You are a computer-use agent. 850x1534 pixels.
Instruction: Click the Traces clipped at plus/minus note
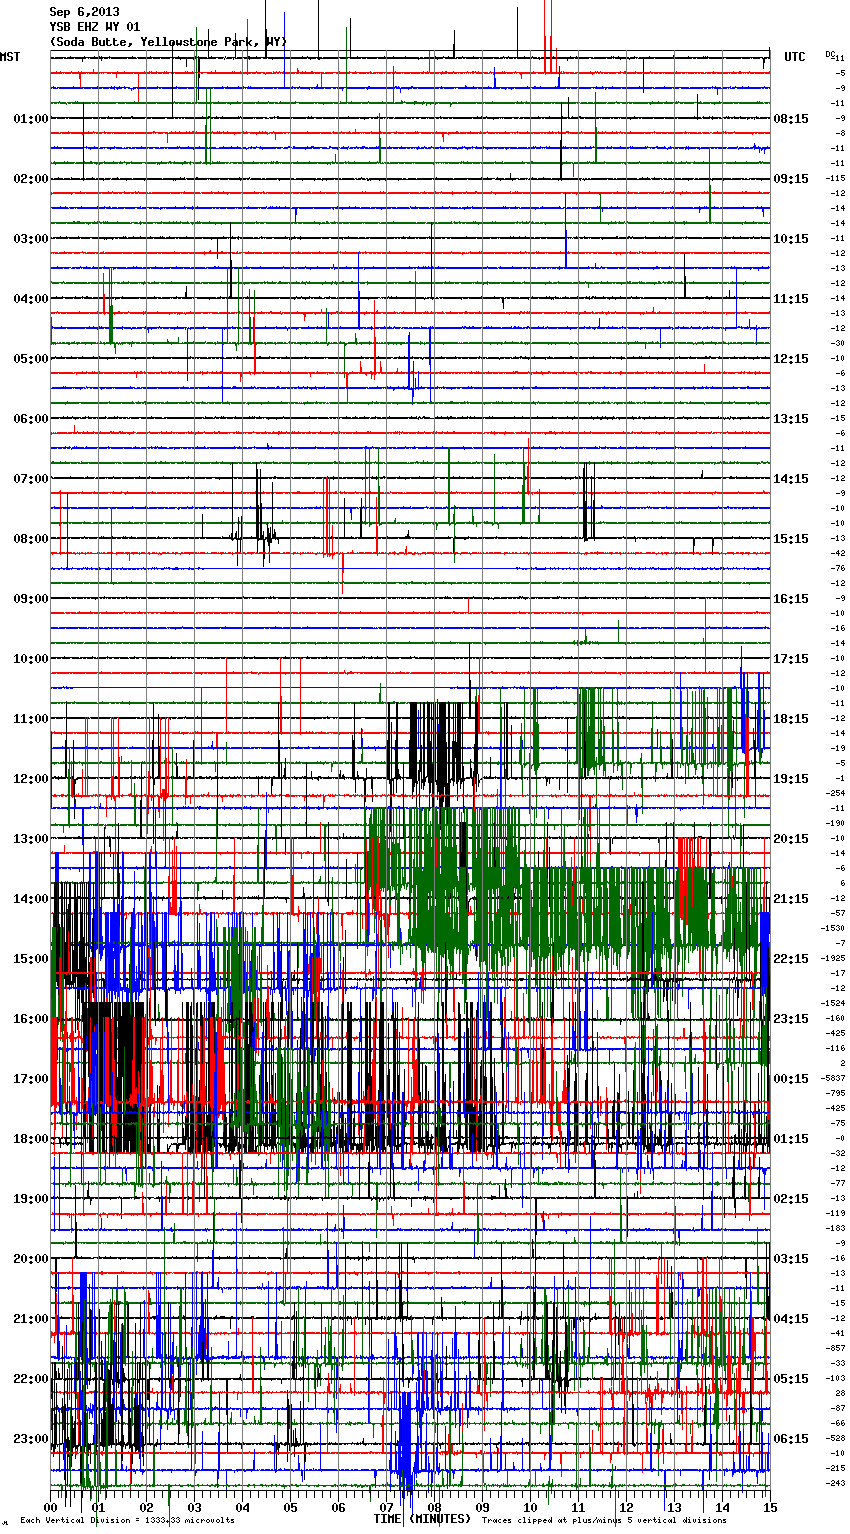coord(605,1521)
